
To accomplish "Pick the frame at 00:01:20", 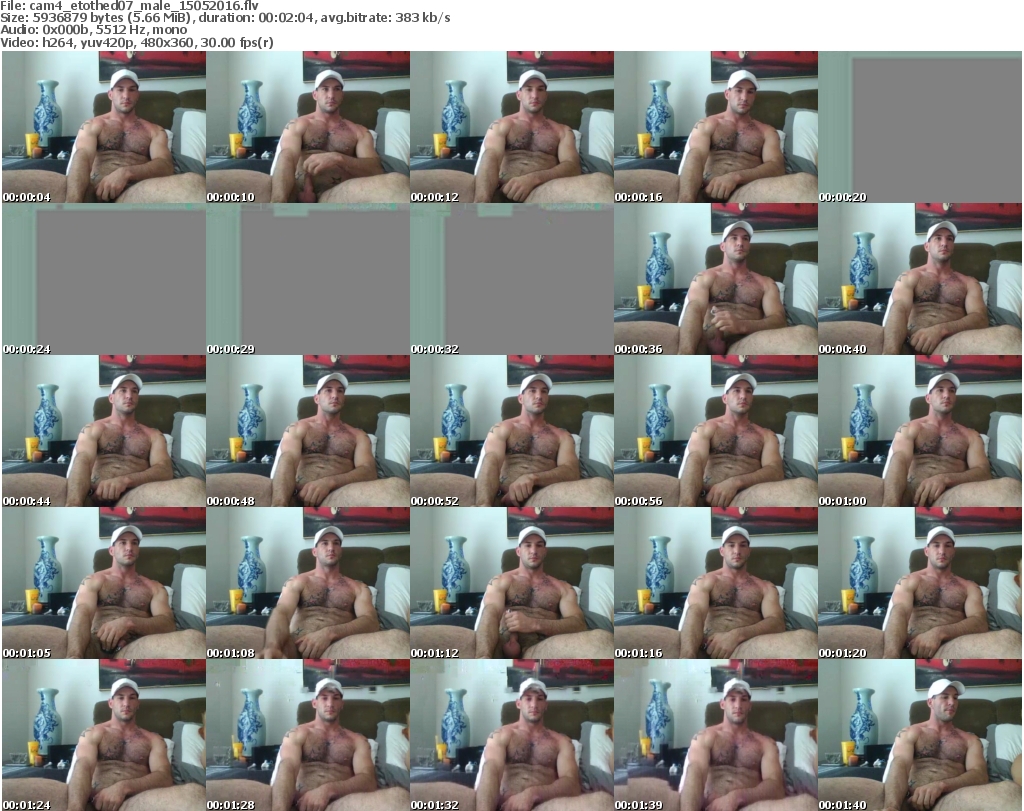I will [920, 583].
